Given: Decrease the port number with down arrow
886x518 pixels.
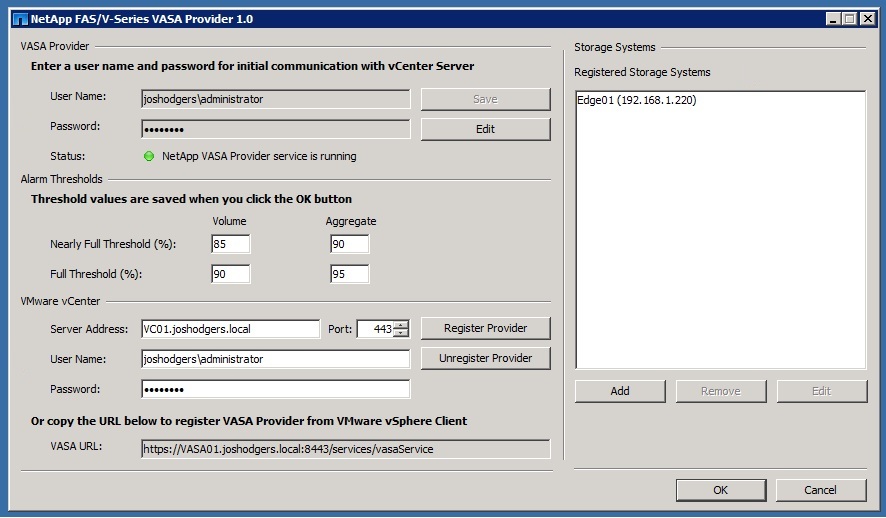Looking at the screenshot, I should tap(401, 334).
